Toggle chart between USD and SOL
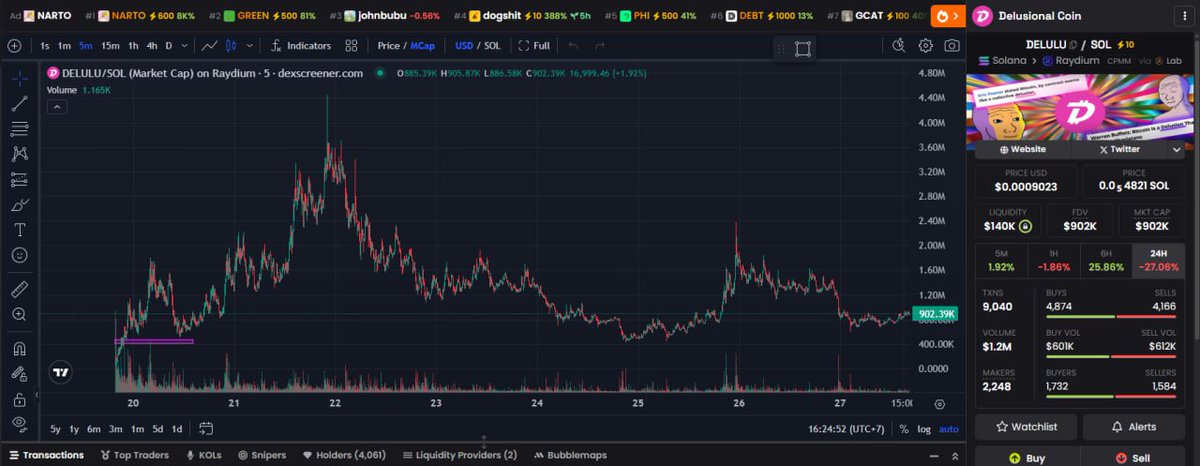The width and height of the screenshot is (1200, 466). point(478,46)
